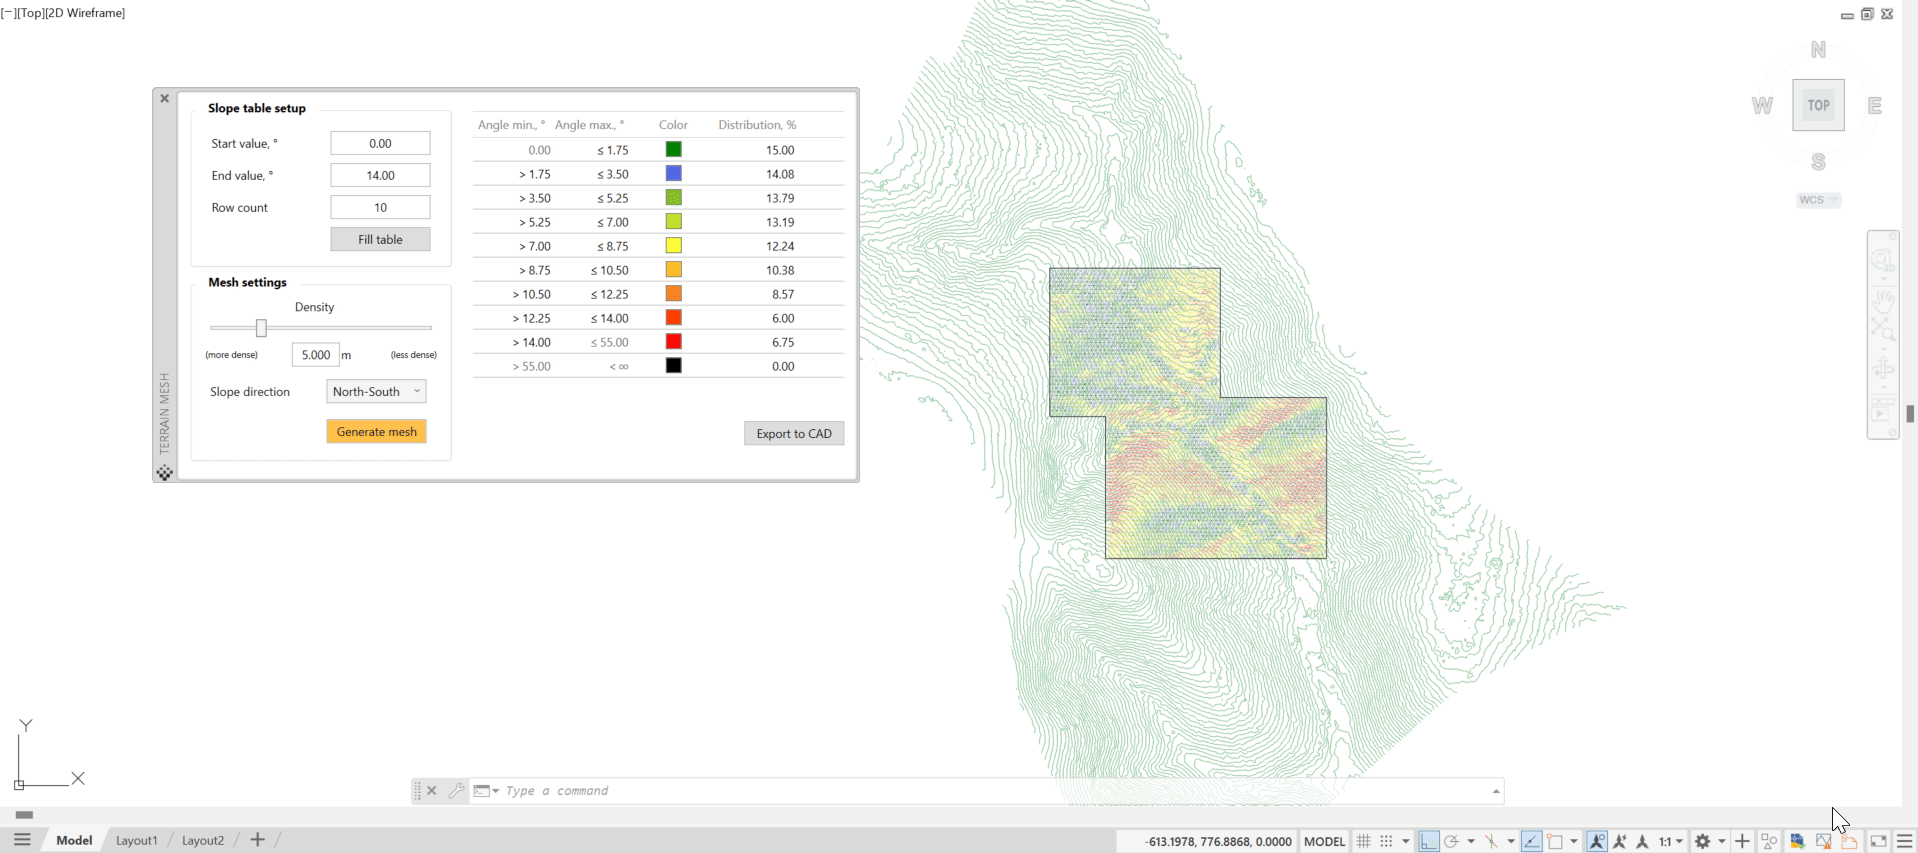Open the workspace switching gear icon

(x=1702, y=841)
